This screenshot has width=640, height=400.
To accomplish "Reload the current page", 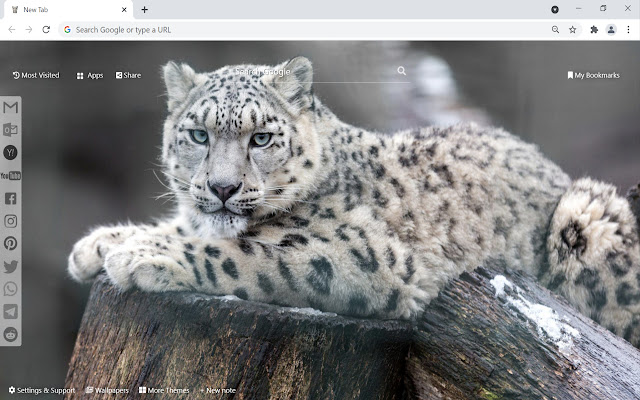I will tap(46, 29).
